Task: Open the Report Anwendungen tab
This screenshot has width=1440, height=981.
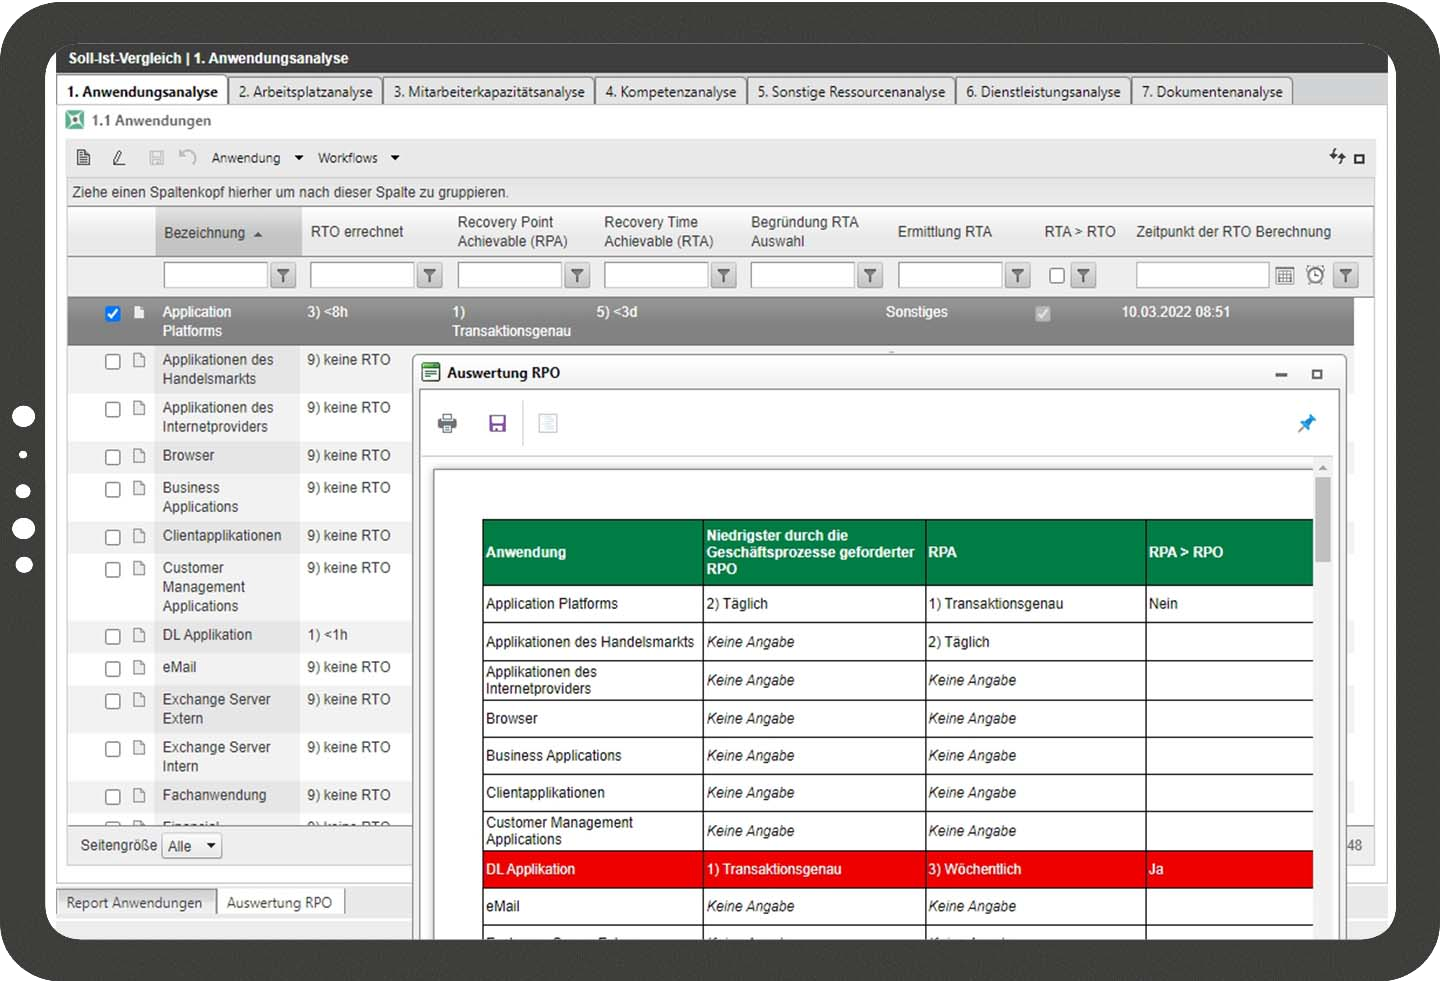Action: [135, 901]
